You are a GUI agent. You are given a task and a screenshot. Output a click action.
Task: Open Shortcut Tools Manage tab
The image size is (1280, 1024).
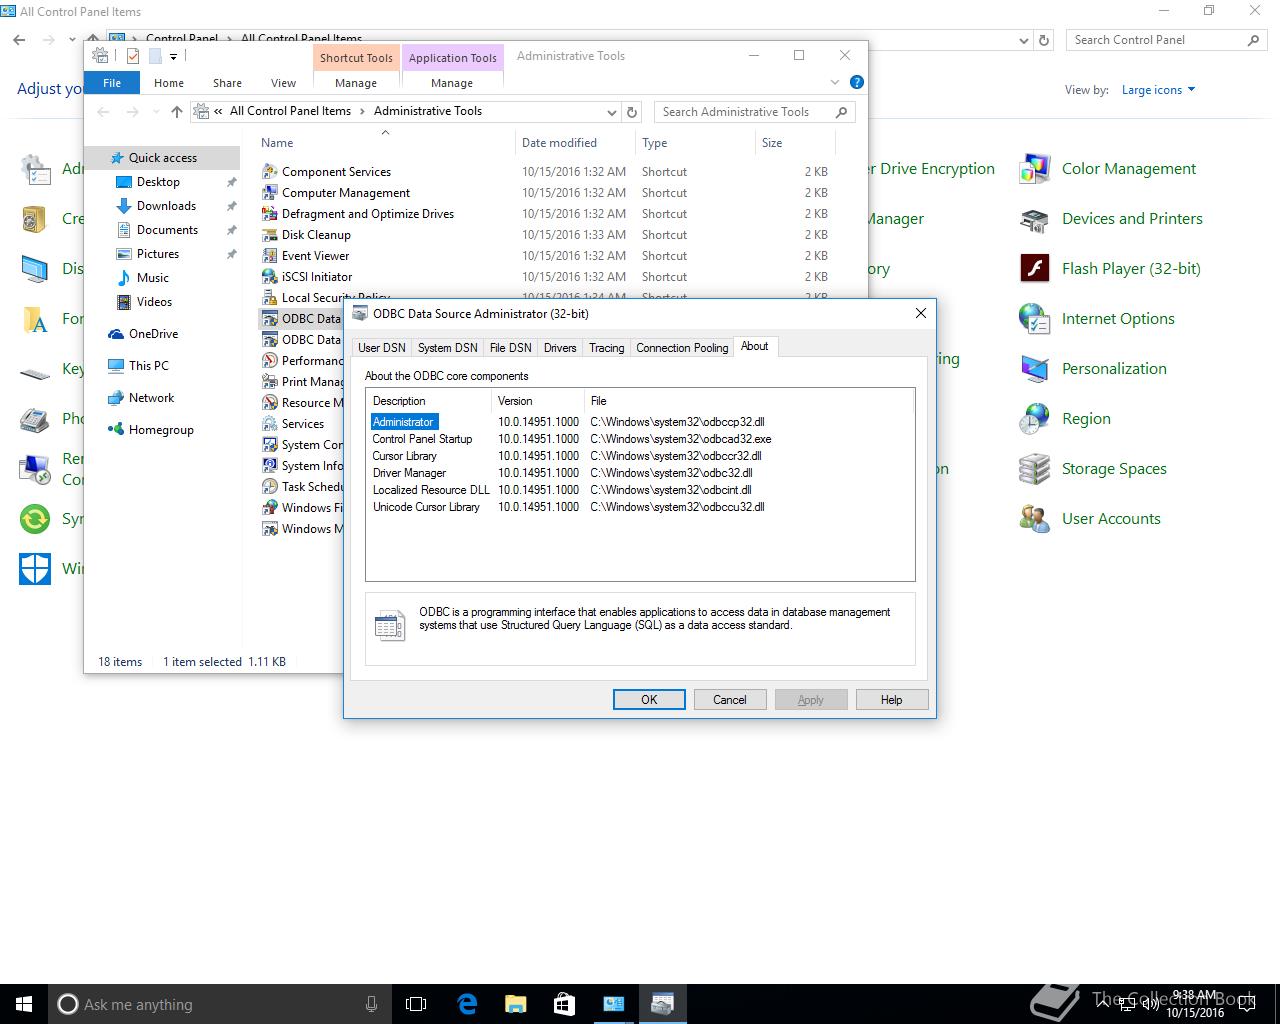[x=356, y=83]
